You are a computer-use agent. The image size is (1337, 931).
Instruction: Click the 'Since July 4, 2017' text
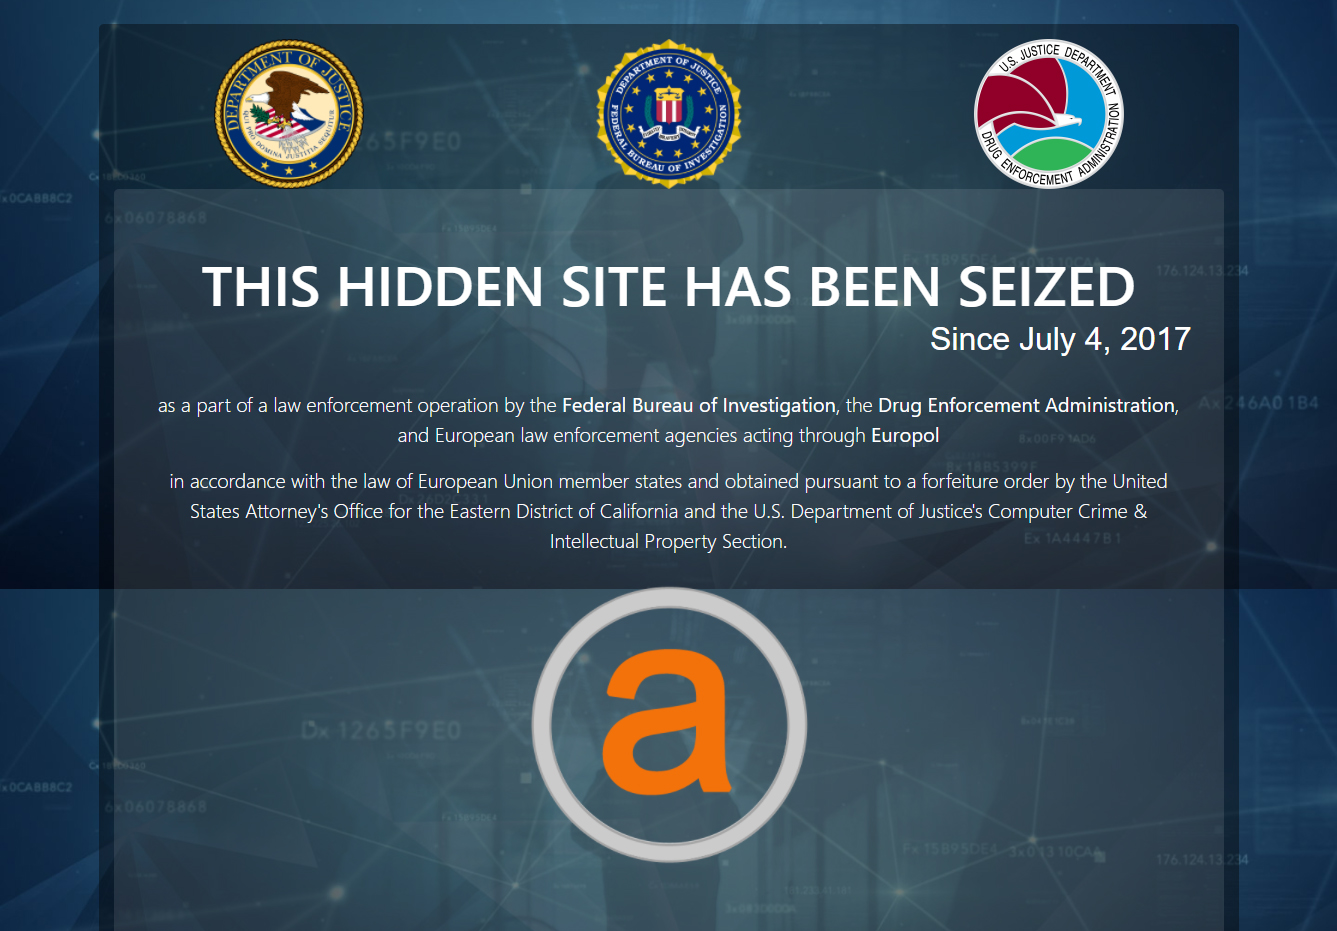click(x=1060, y=339)
